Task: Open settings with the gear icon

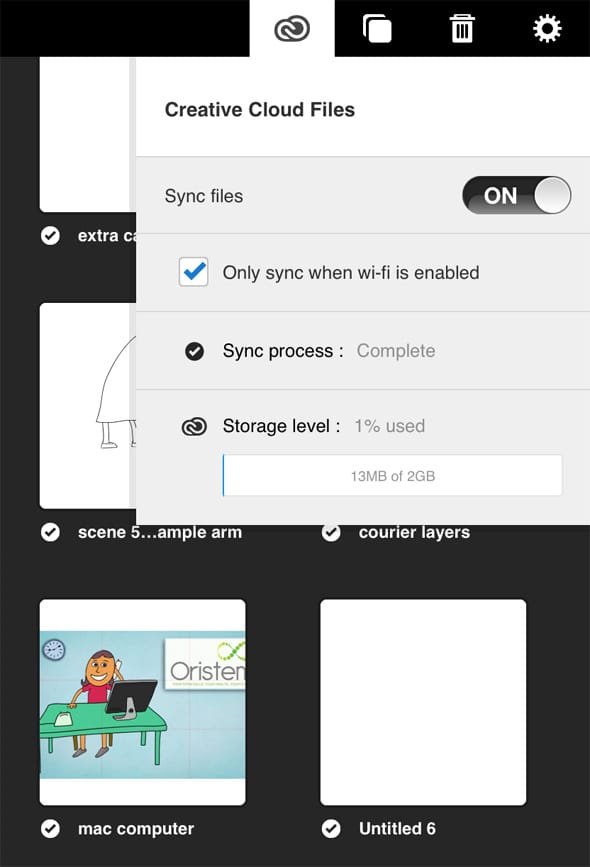Action: point(547,28)
